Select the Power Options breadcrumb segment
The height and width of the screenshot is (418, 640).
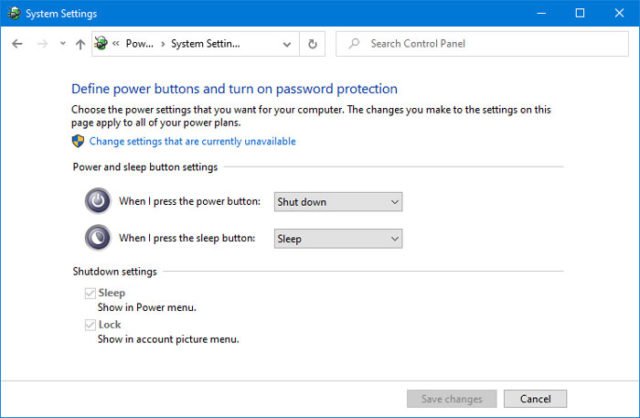(139, 44)
